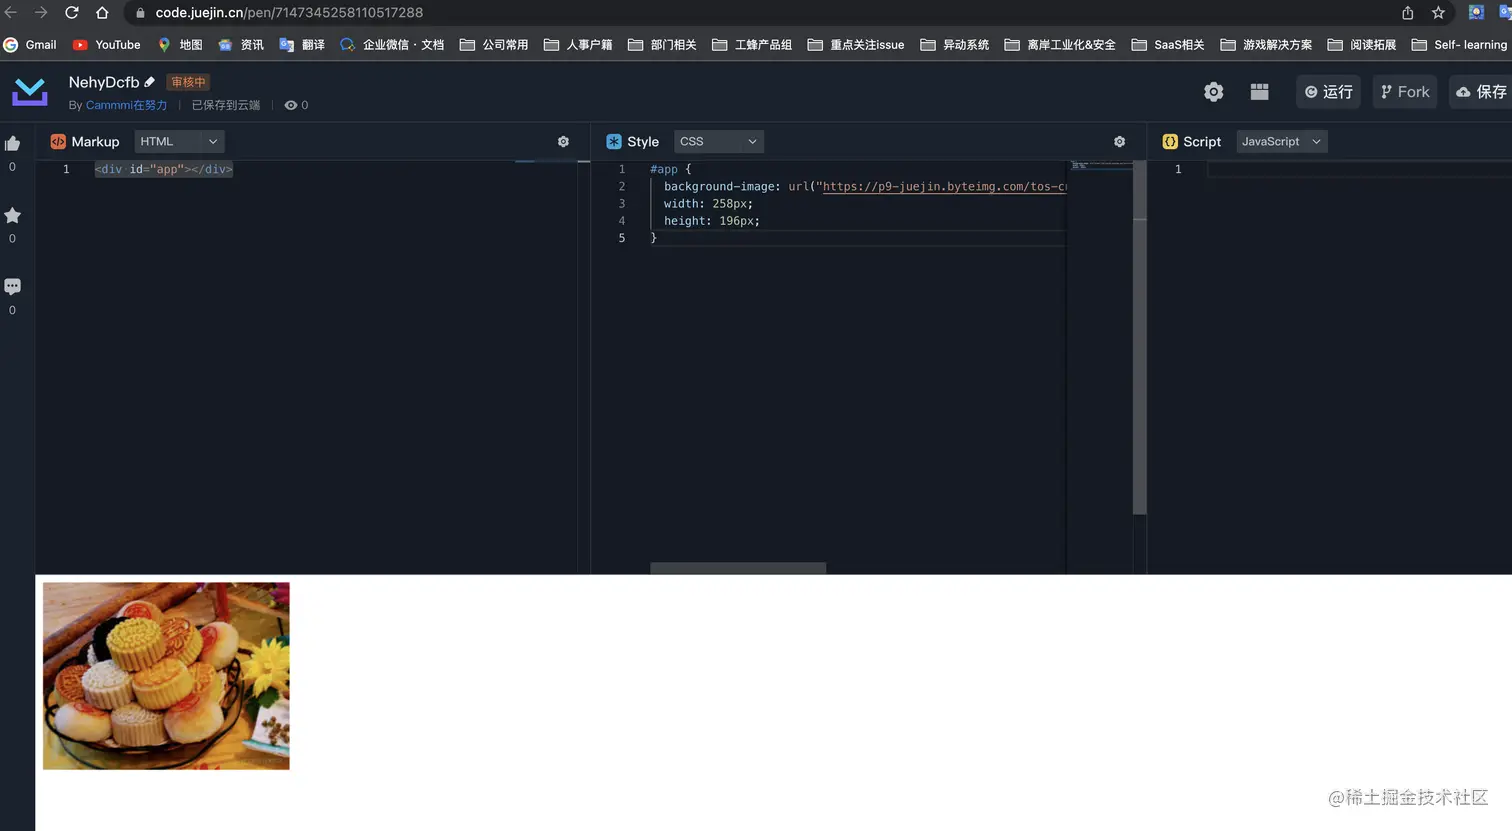Open Markup panel settings gear

pos(563,142)
